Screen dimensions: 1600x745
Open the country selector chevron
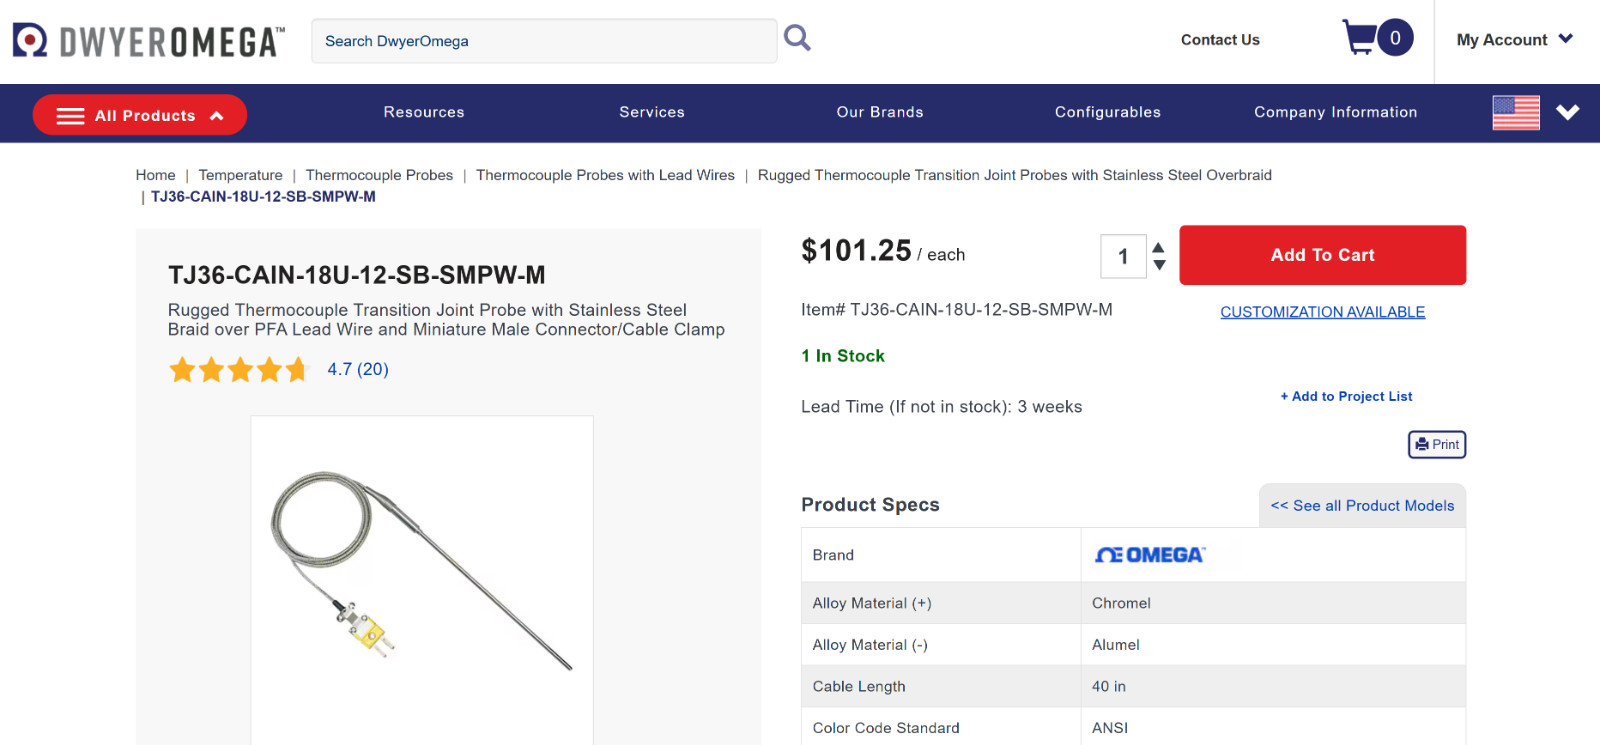click(1567, 112)
